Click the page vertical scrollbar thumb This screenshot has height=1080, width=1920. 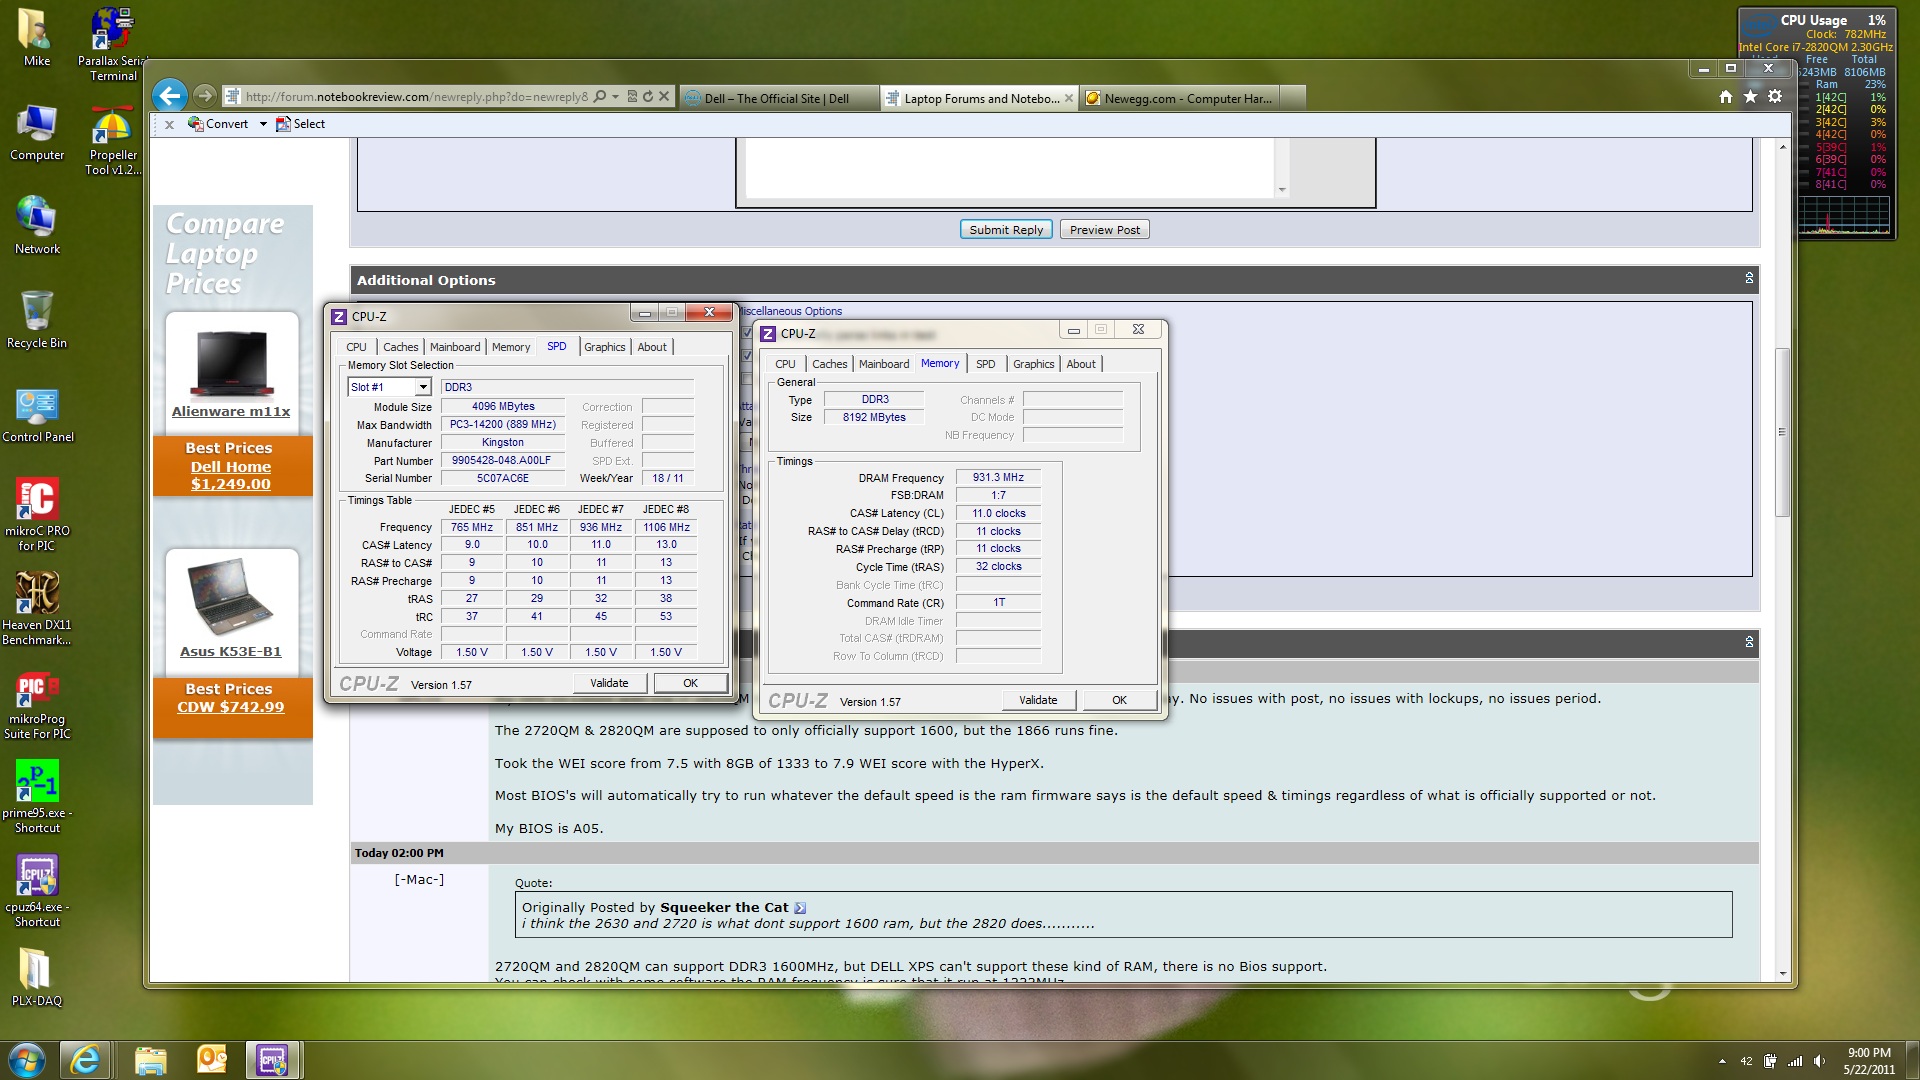1781,432
